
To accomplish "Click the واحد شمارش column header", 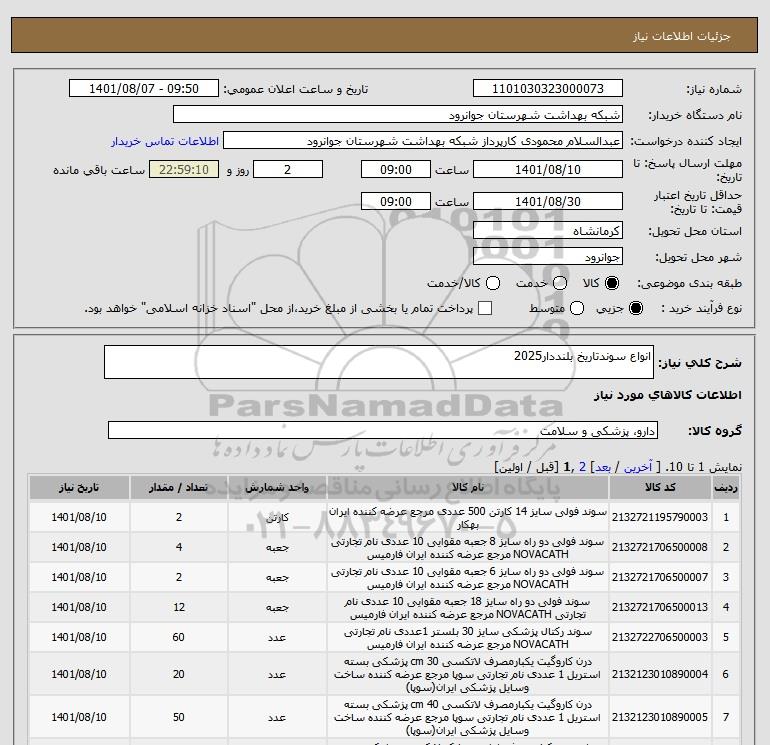I will (277, 488).
